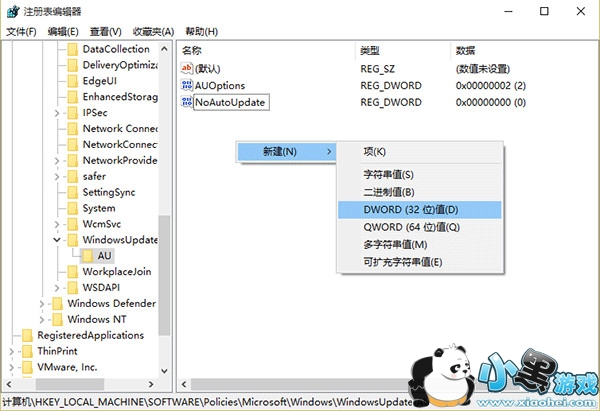Expand the safer tree node
600x411 pixels.
point(57,177)
